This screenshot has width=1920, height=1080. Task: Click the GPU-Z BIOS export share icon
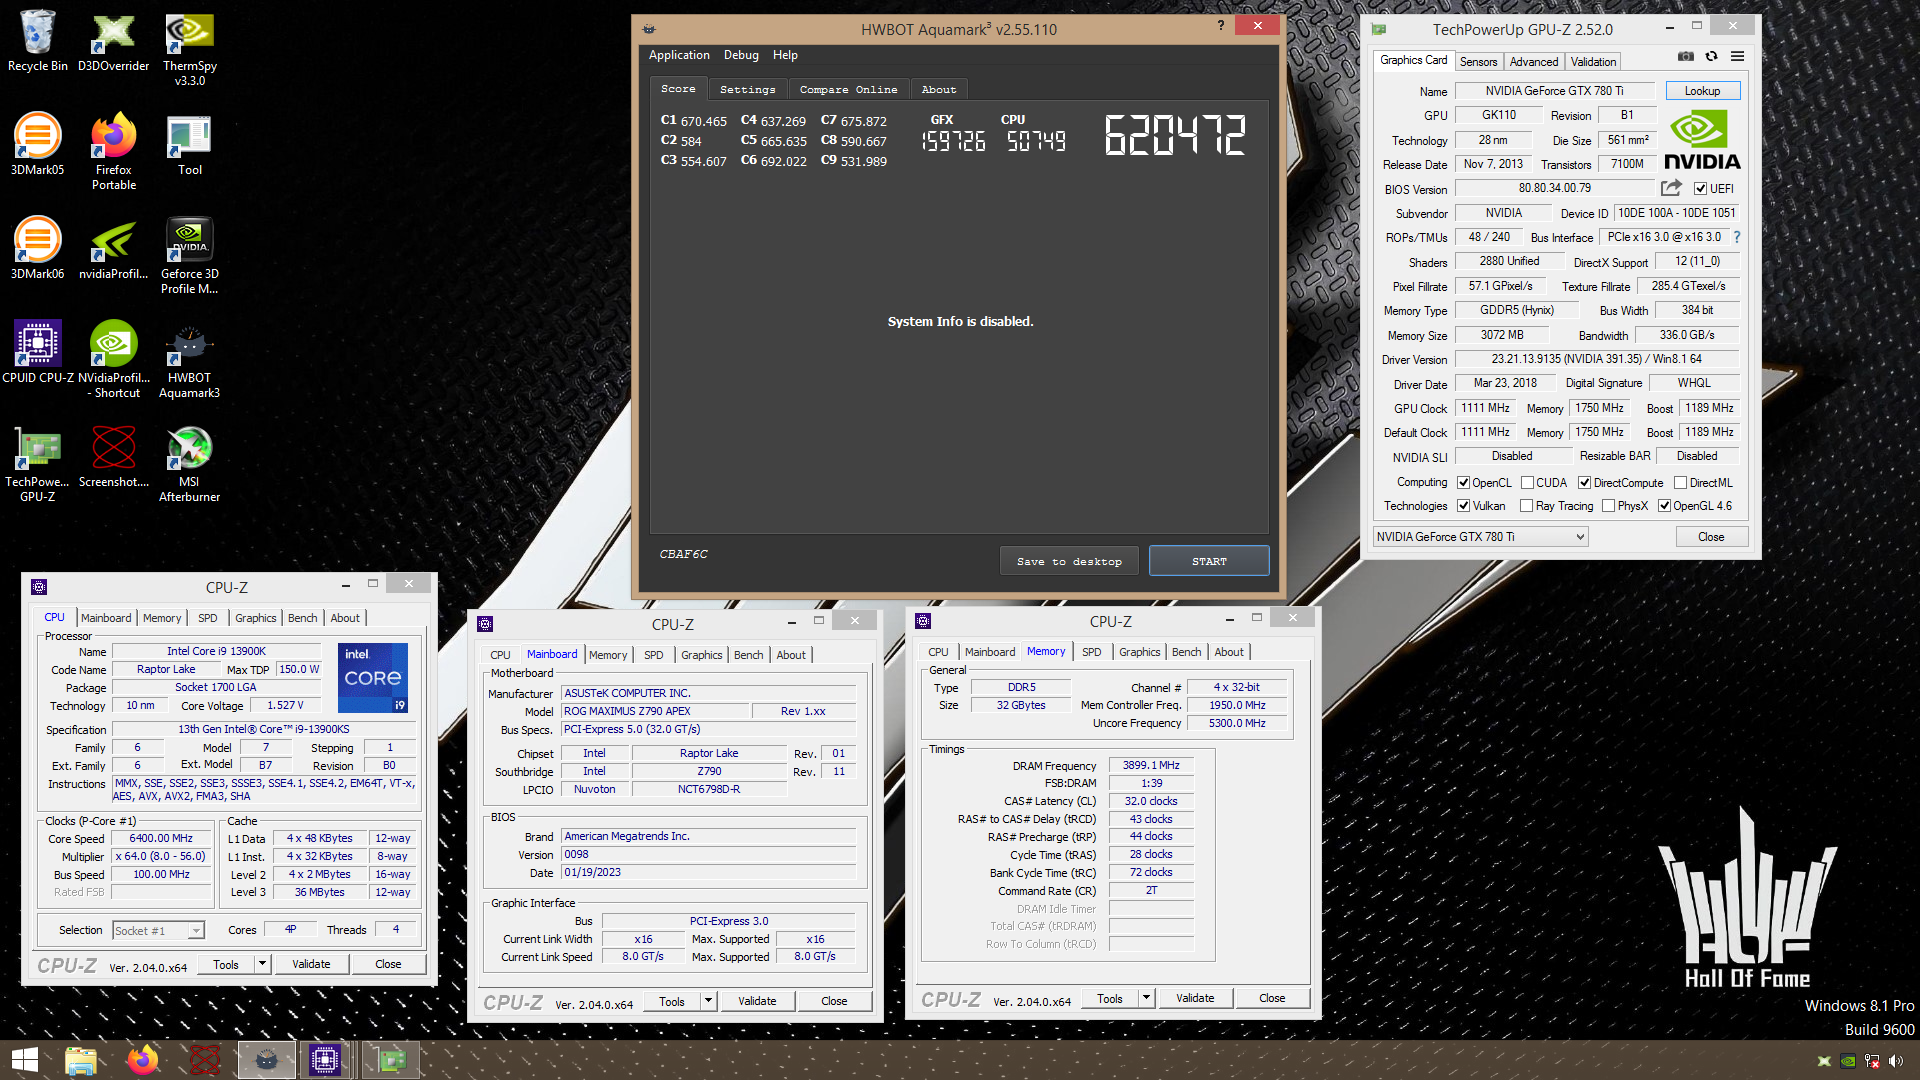[1671, 188]
